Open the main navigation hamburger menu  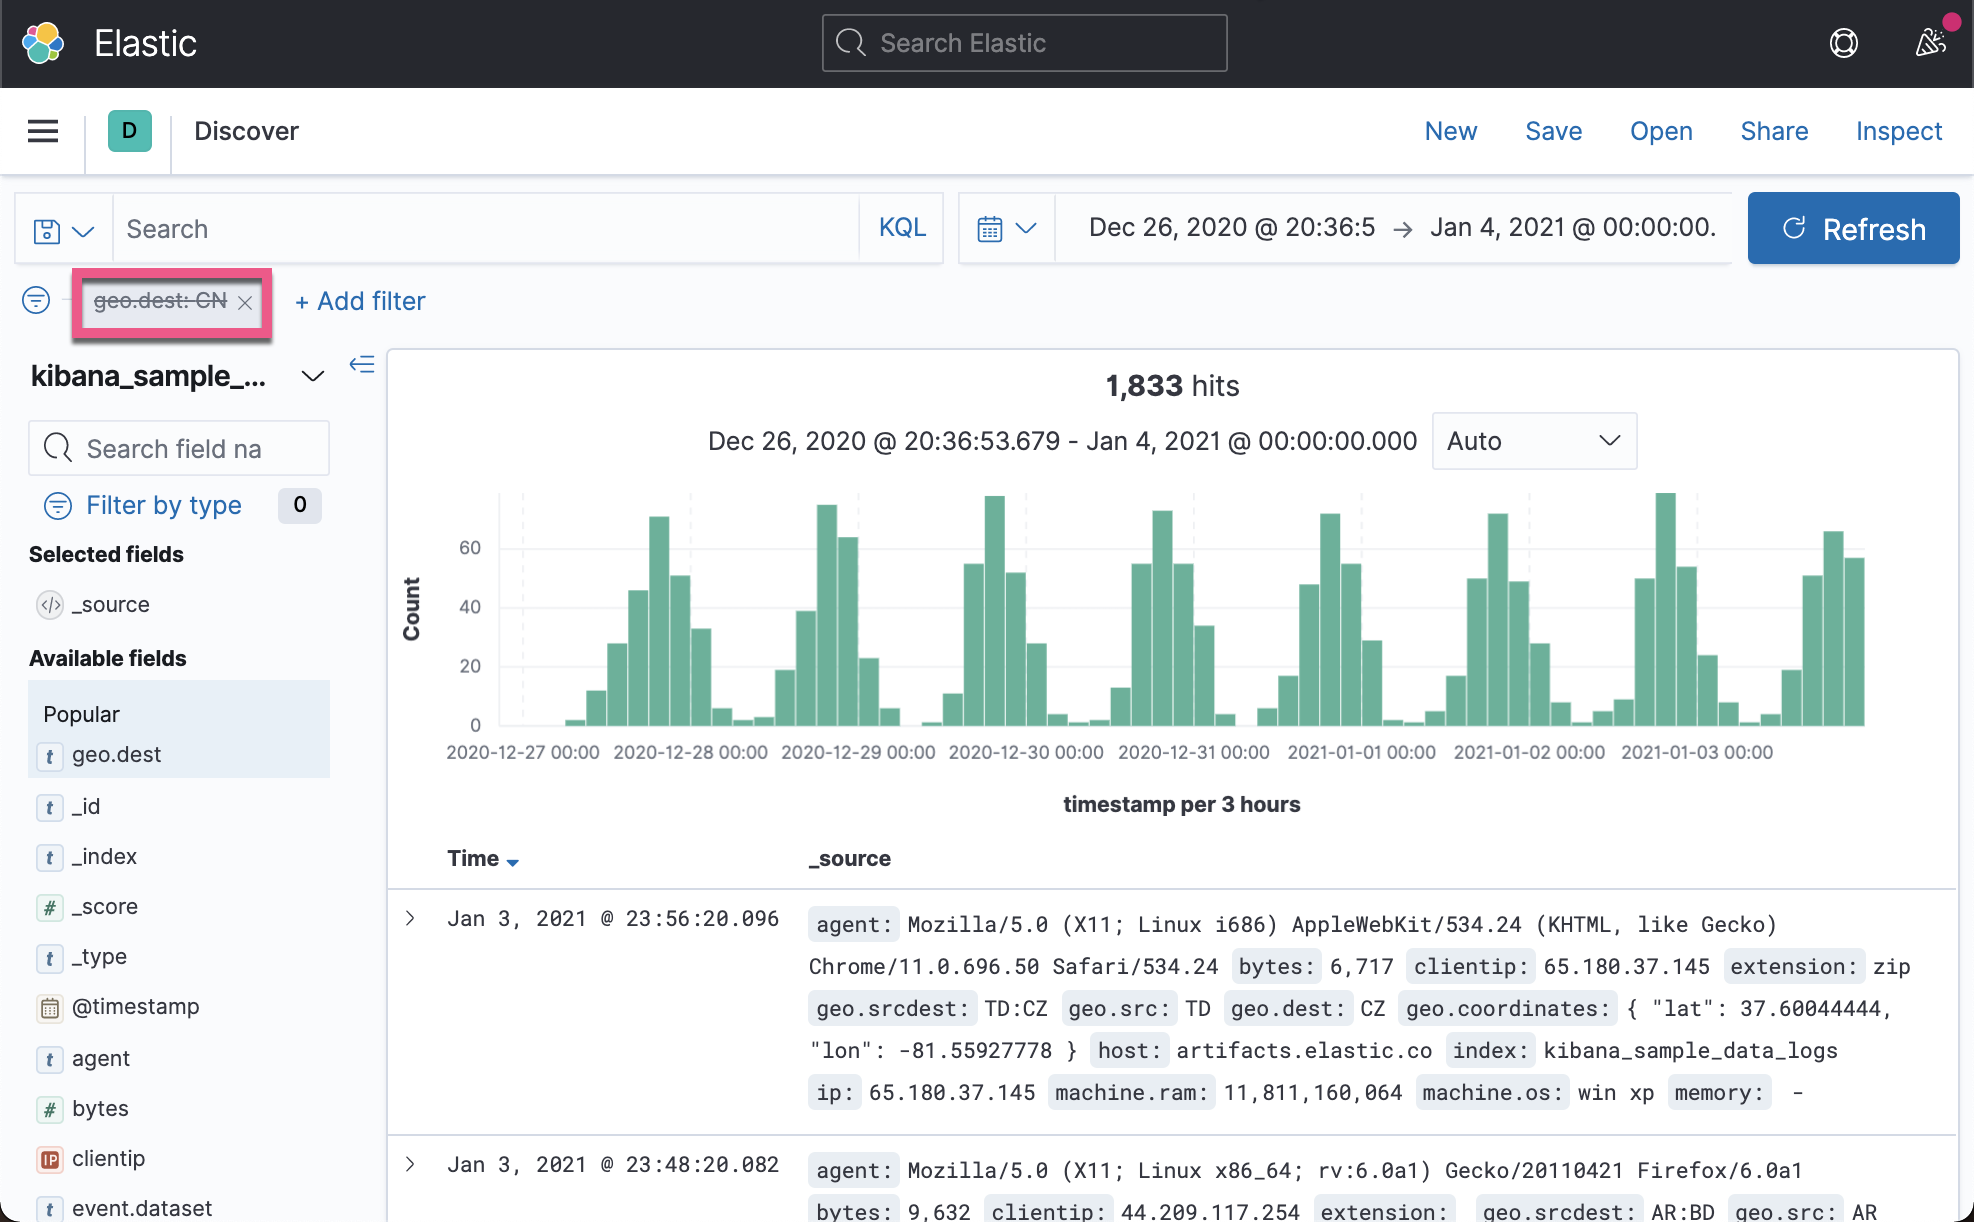coord(42,131)
